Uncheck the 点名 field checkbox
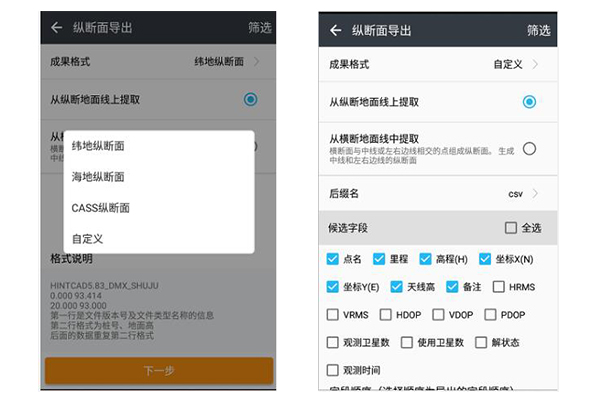 point(333,259)
